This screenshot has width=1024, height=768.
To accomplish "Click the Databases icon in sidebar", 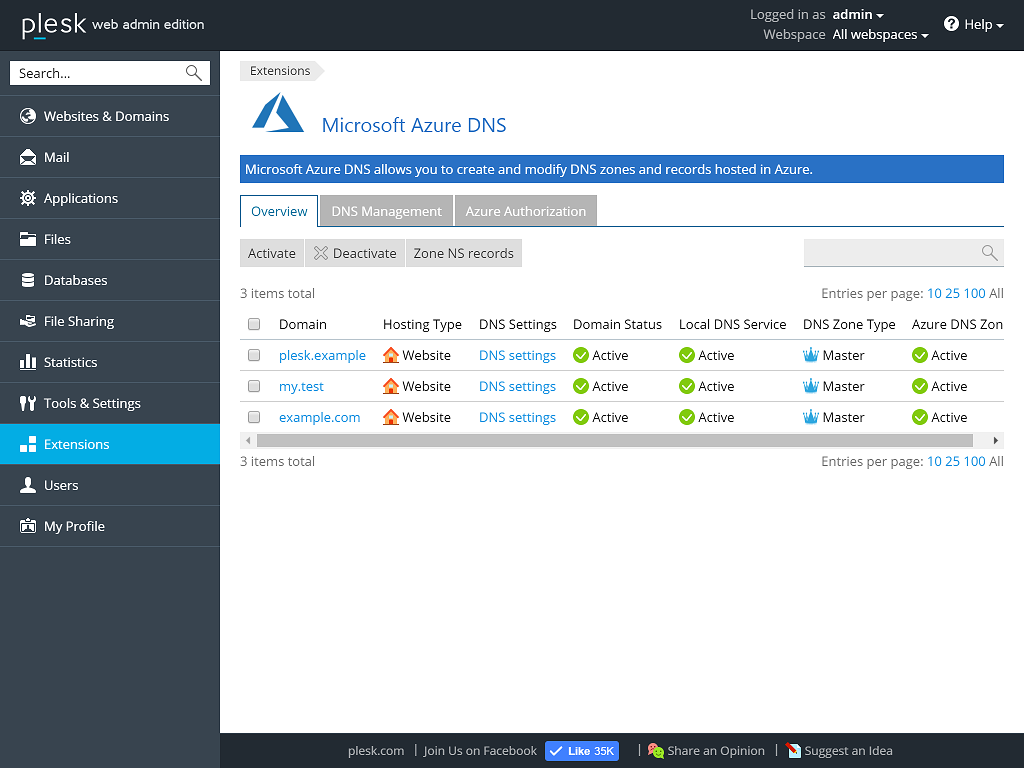I will pos(28,280).
